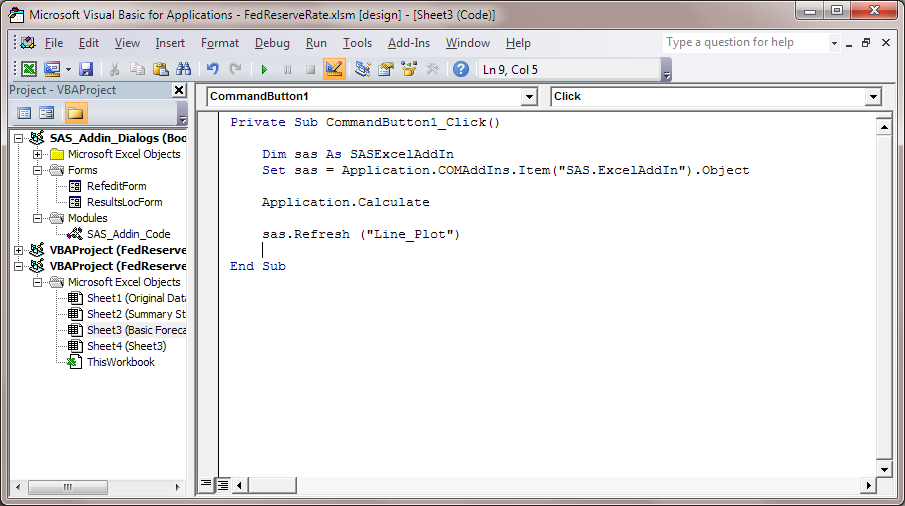Run the macro with the green play icon
Viewport: 905px width, 506px height.
click(x=264, y=69)
